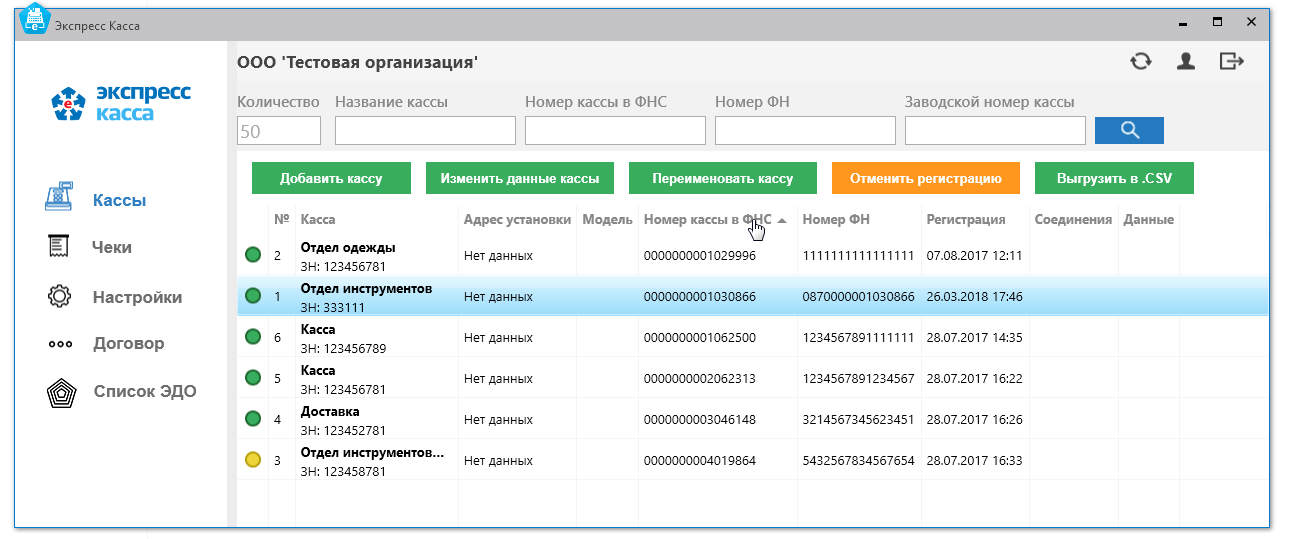Click the blue search magnifier button
Screen dimensions: 1291x539
coord(1129,130)
